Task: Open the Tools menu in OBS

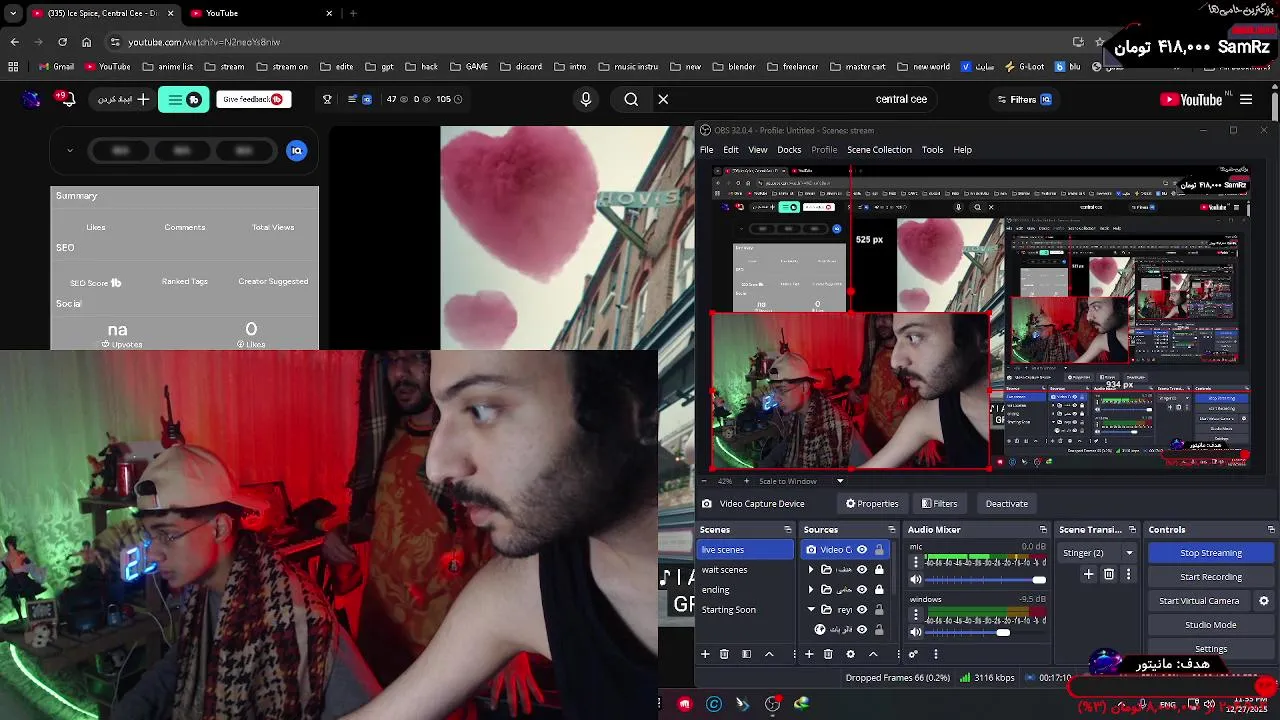Action: click(932, 150)
